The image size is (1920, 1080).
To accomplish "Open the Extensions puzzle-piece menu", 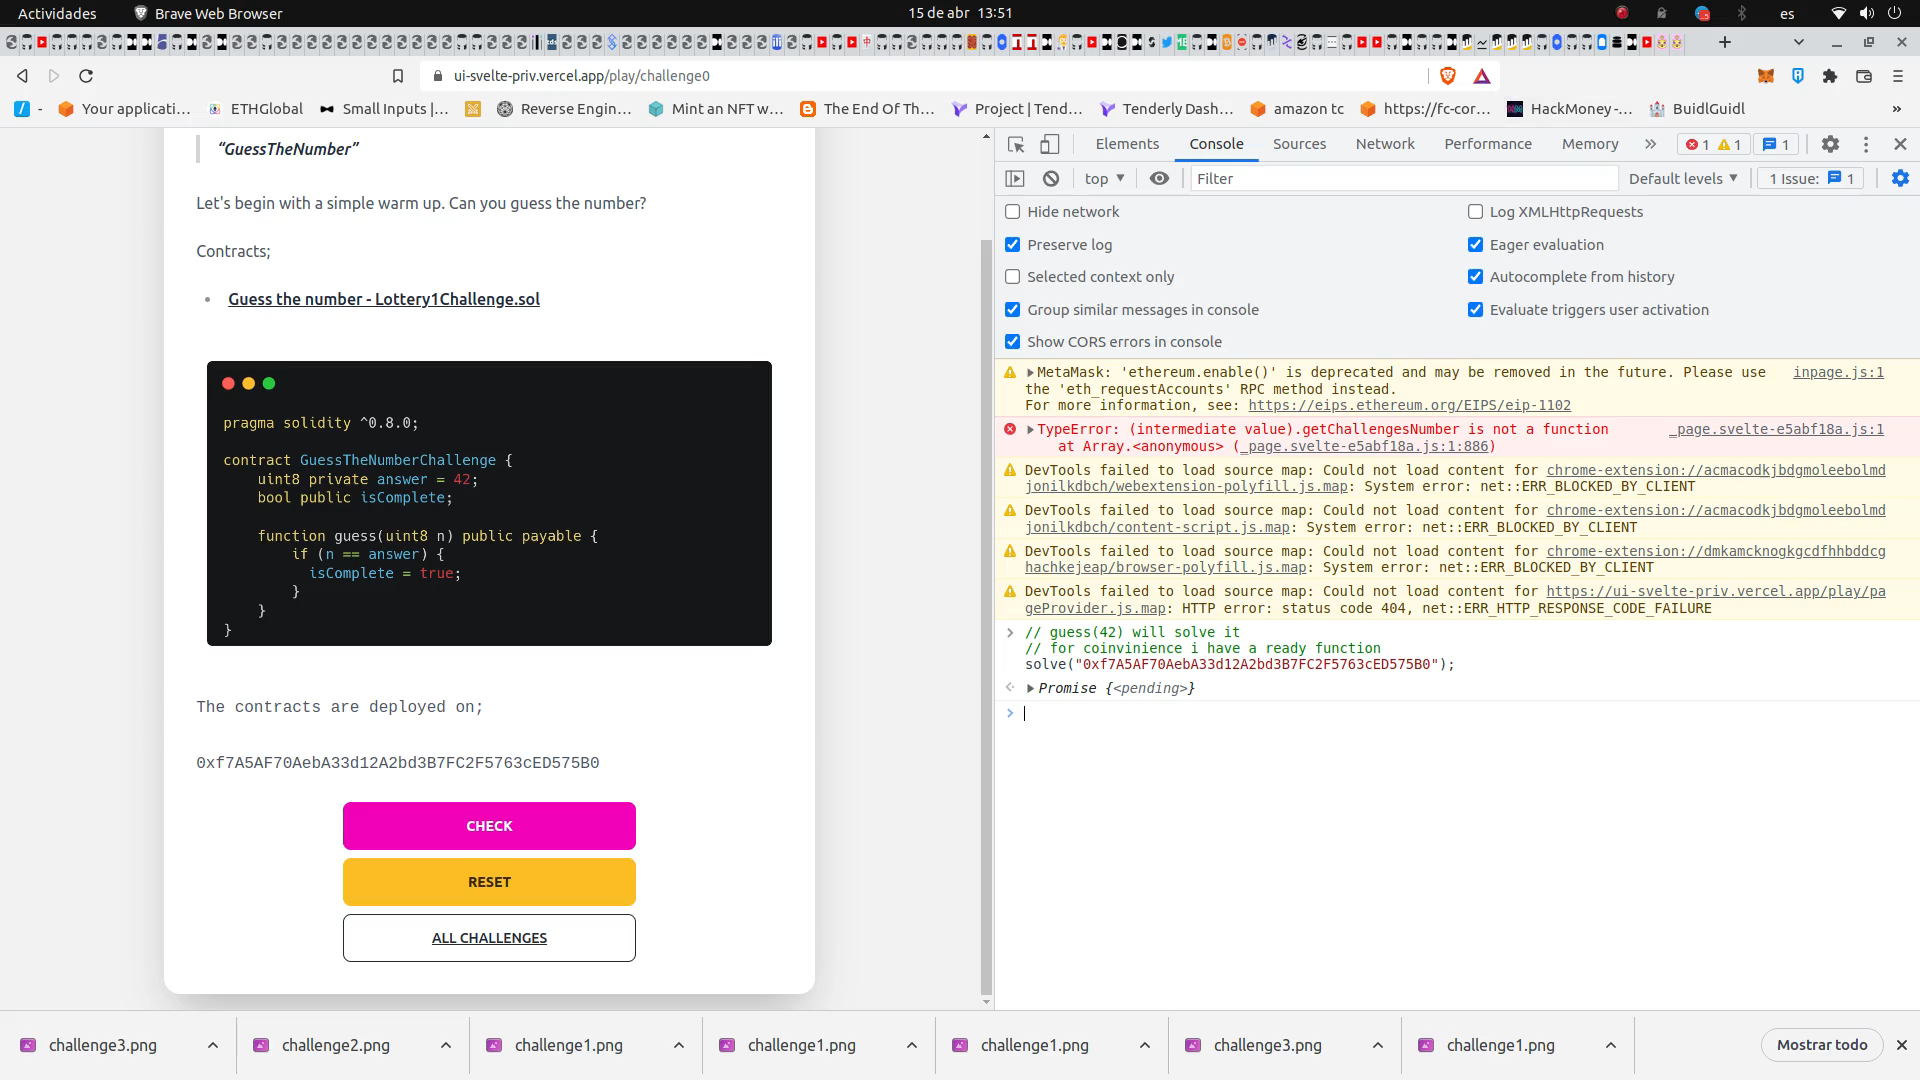I will pos(1830,76).
